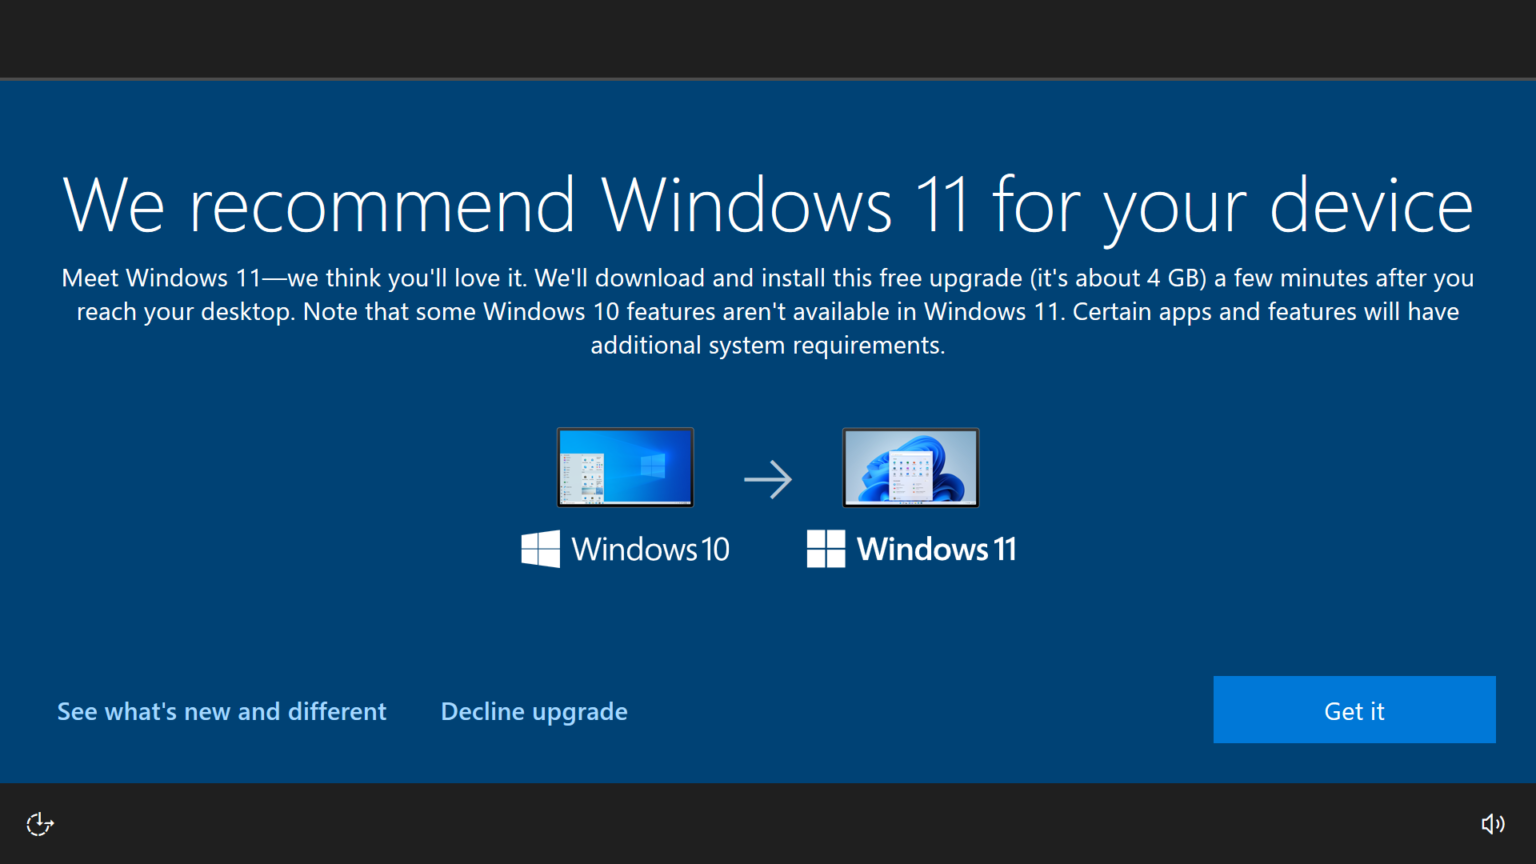
Task: Select the Decline upgrade option
Action: pos(534,711)
